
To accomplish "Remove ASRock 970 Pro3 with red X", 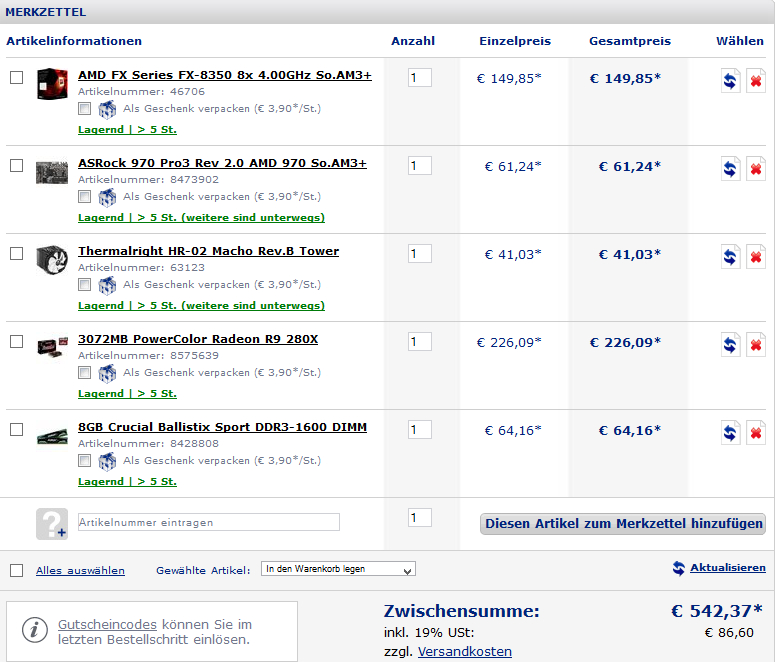I will pos(756,168).
